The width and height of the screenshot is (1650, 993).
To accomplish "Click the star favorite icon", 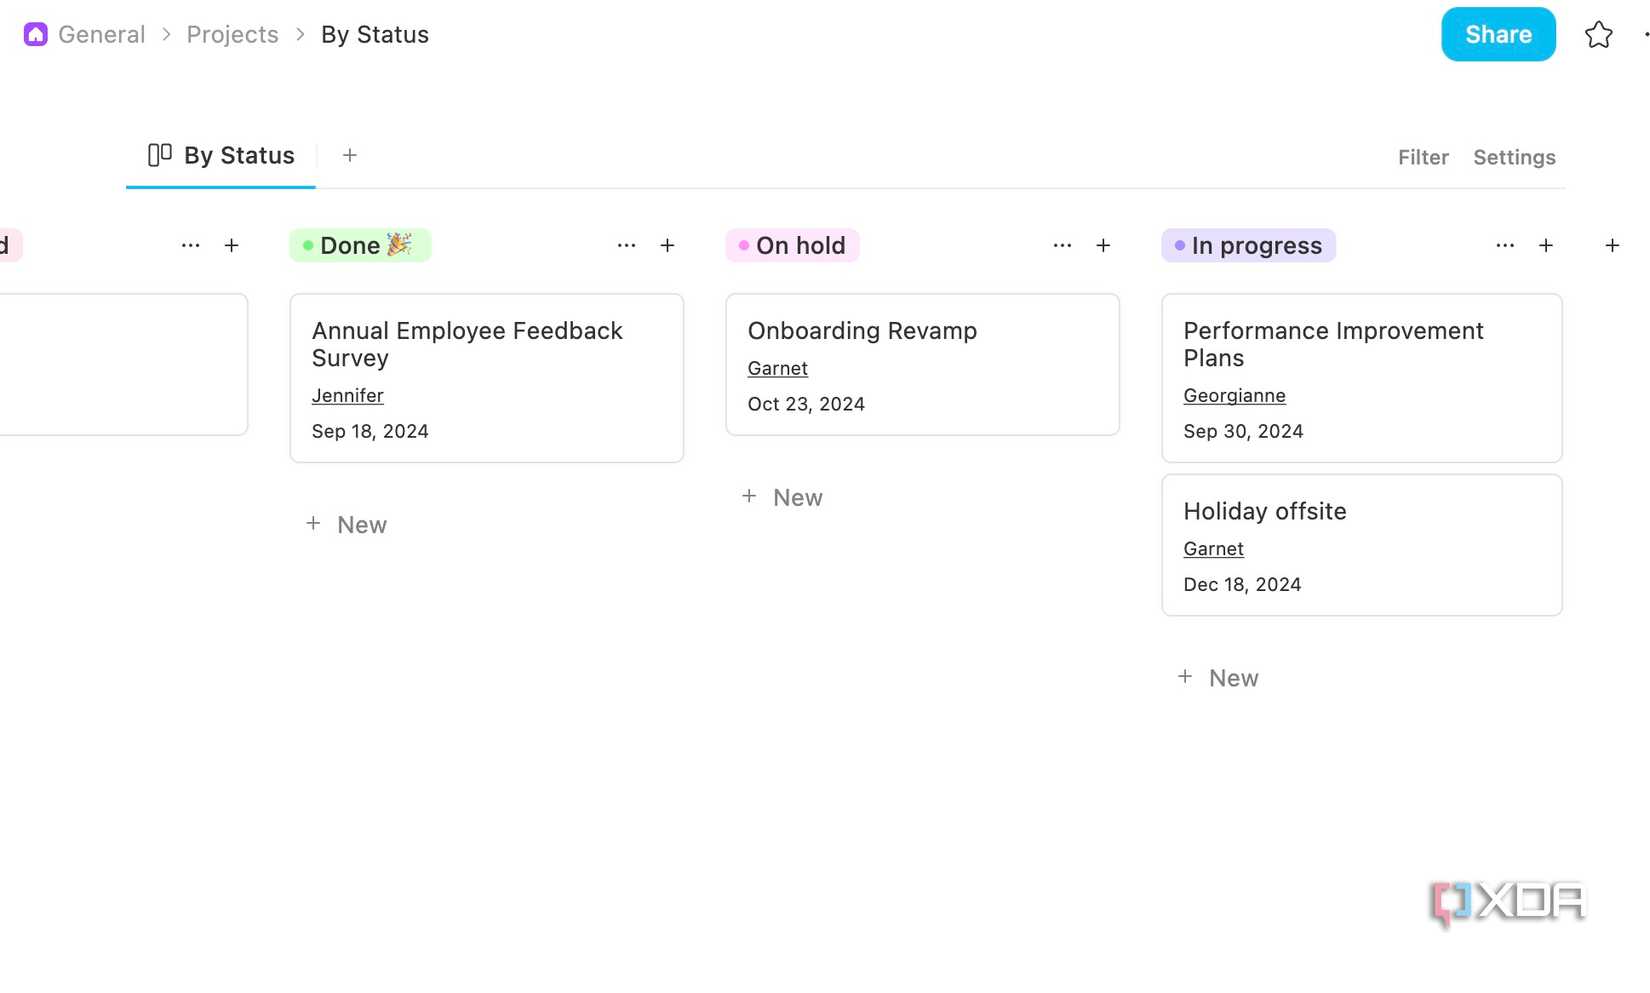I will pos(1598,35).
